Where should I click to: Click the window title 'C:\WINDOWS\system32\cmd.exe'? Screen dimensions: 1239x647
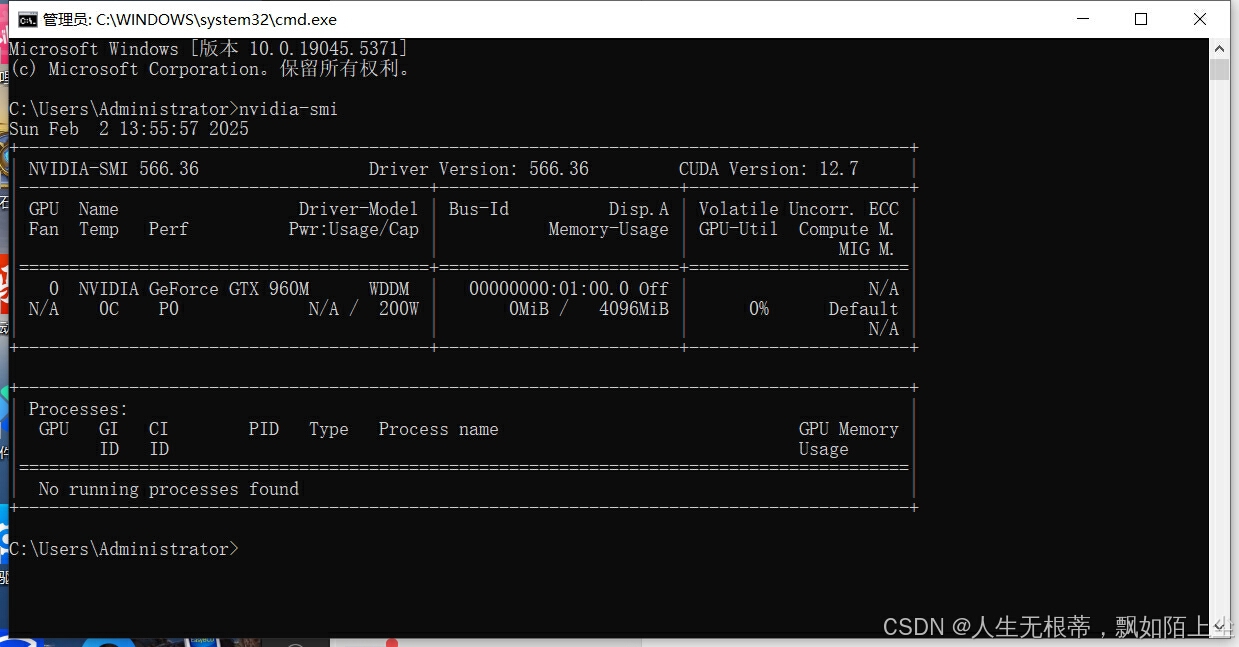[216, 19]
